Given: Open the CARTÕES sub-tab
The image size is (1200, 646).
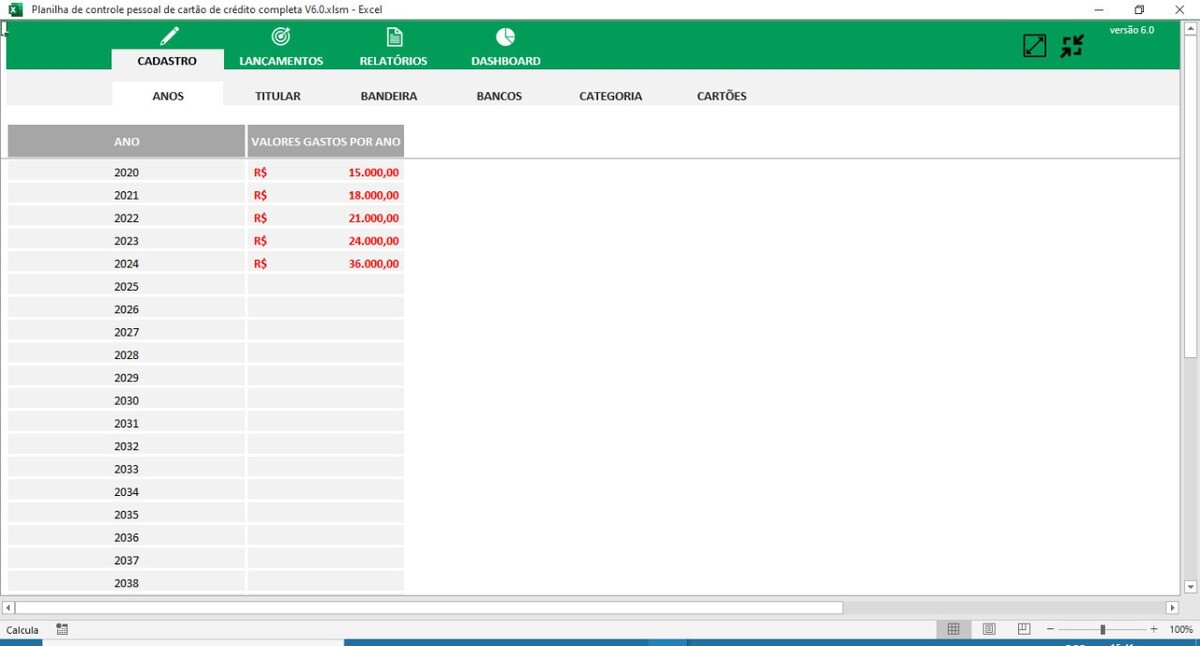Looking at the screenshot, I should click(721, 96).
